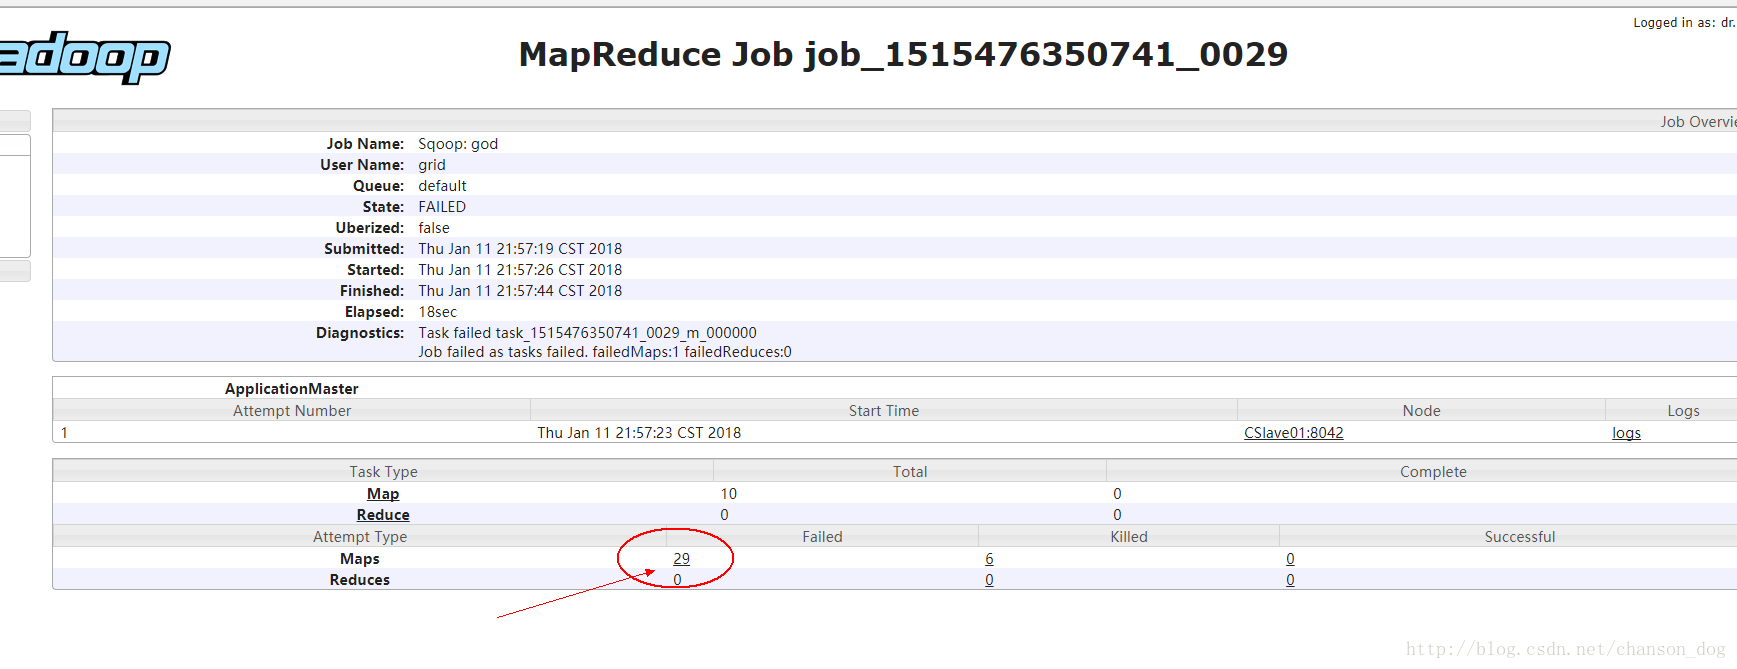Select the 'Job failed as tasks failed' line
This screenshot has width=1737, height=669.
[605, 352]
